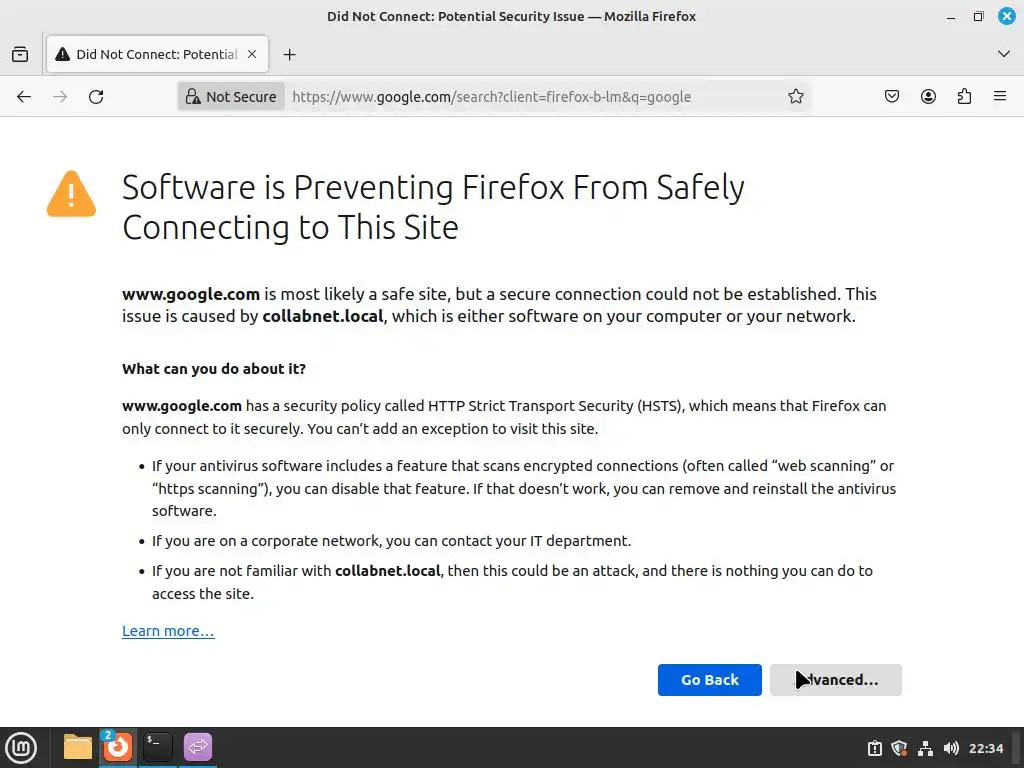Click the Go Back button
Screen dimensions: 1024x768
click(710, 680)
